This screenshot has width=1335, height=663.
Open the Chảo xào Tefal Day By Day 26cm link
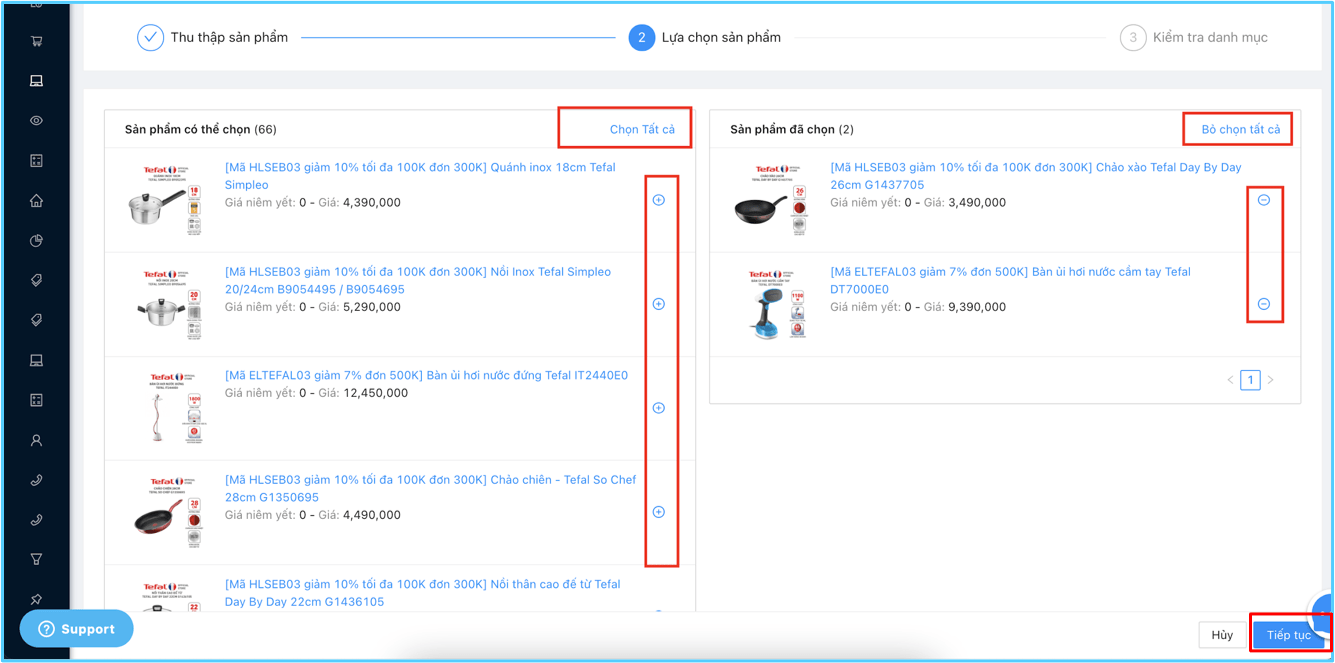[1035, 176]
